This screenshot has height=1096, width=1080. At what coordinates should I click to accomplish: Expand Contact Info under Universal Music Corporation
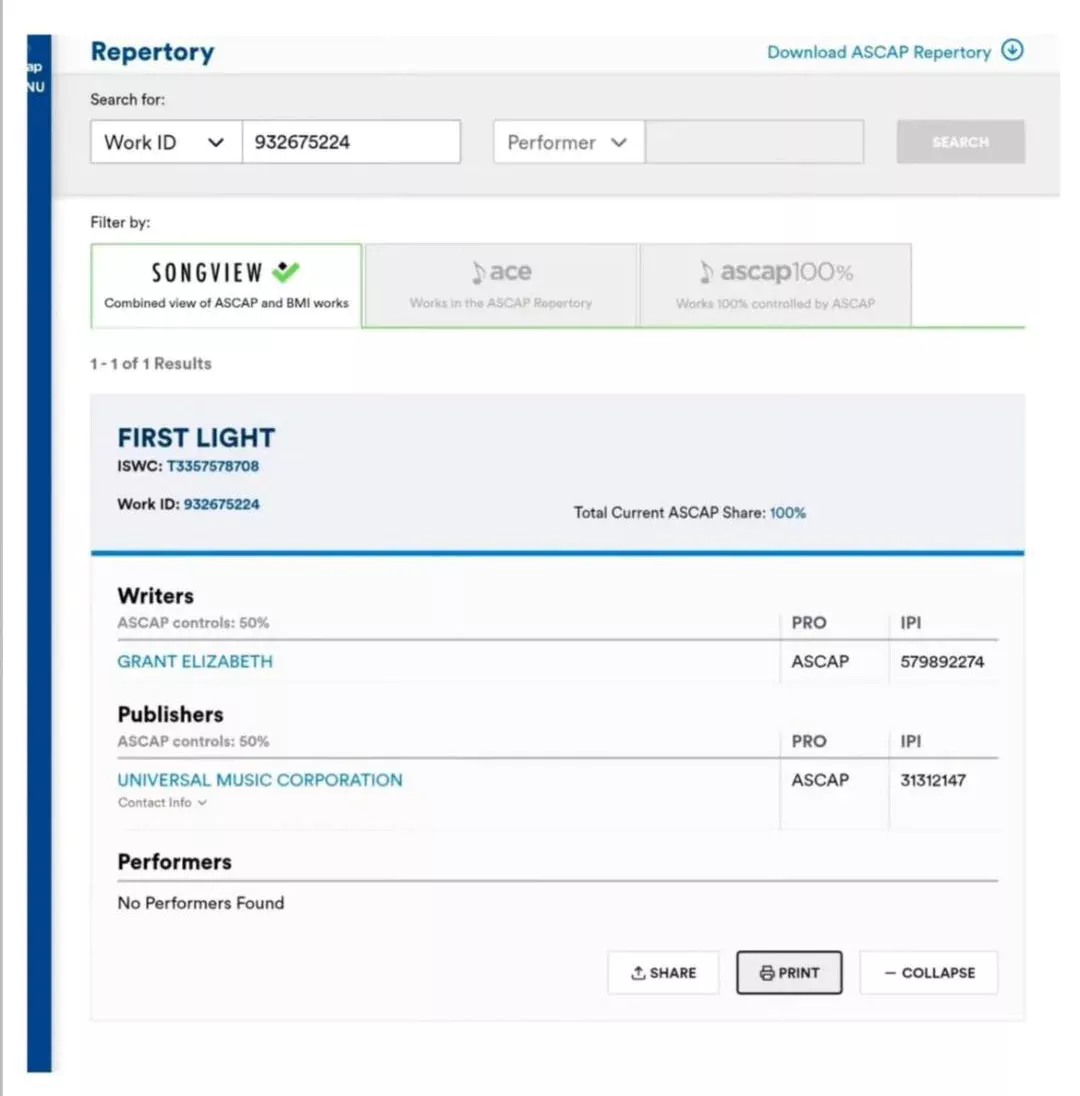(x=162, y=802)
